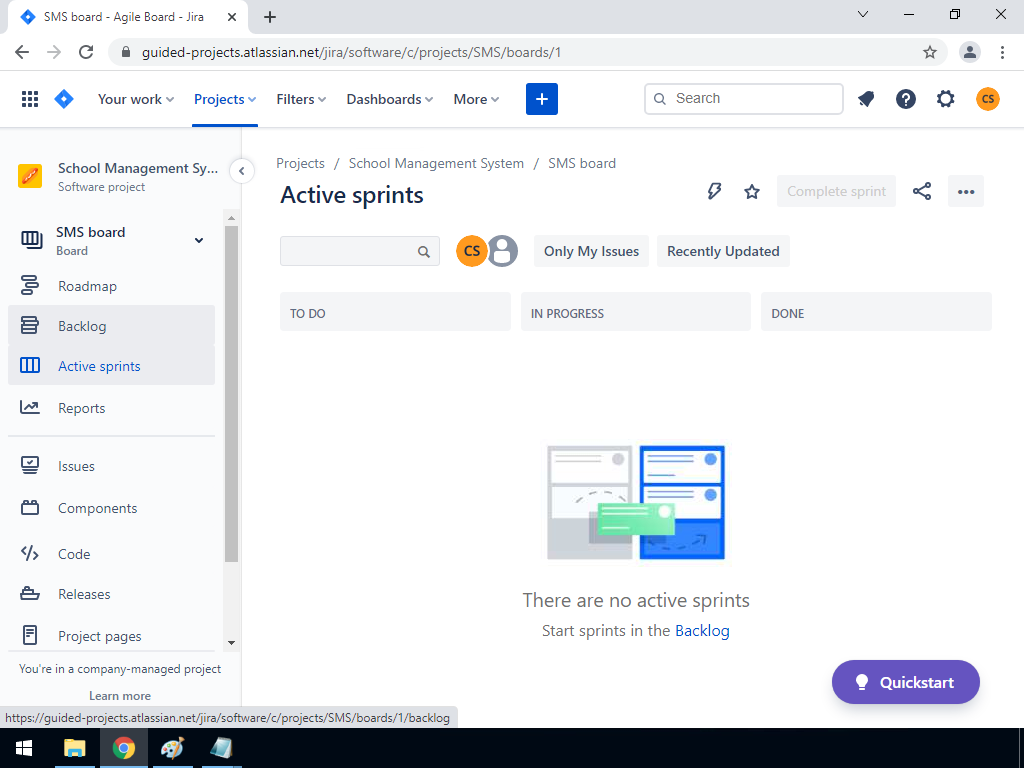
Task: Open CS profile avatar in top navigation
Action: click(x=988, y=99)
